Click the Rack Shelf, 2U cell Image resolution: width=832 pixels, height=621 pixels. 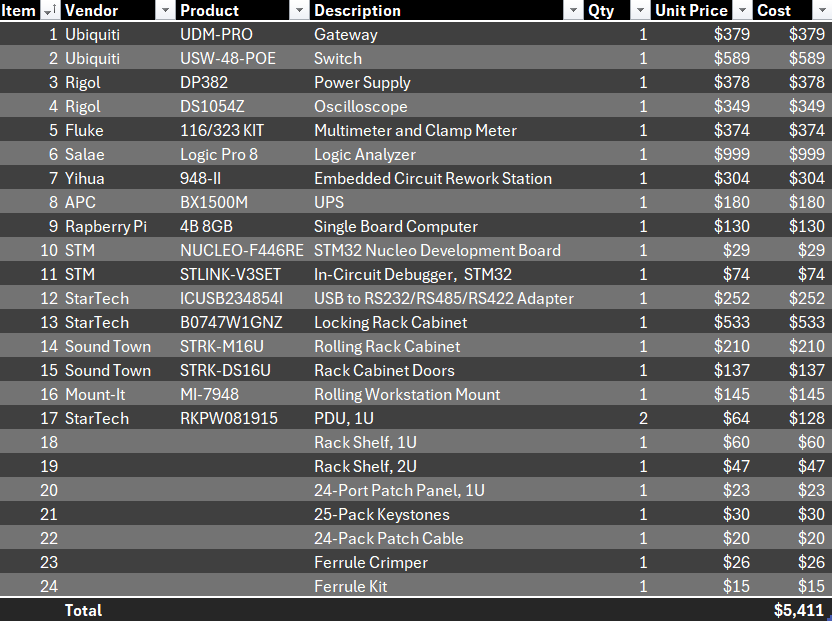(x=447, y=467)
